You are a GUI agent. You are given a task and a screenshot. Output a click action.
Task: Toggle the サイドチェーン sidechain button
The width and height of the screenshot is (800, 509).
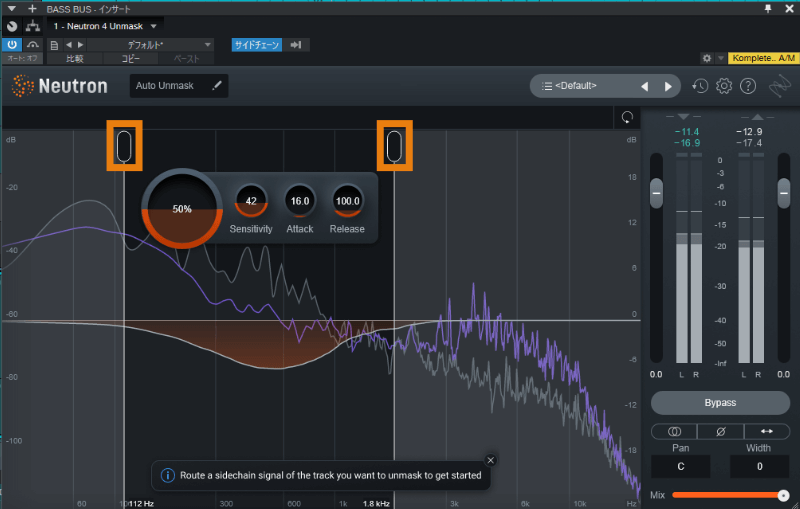[257, 45]
